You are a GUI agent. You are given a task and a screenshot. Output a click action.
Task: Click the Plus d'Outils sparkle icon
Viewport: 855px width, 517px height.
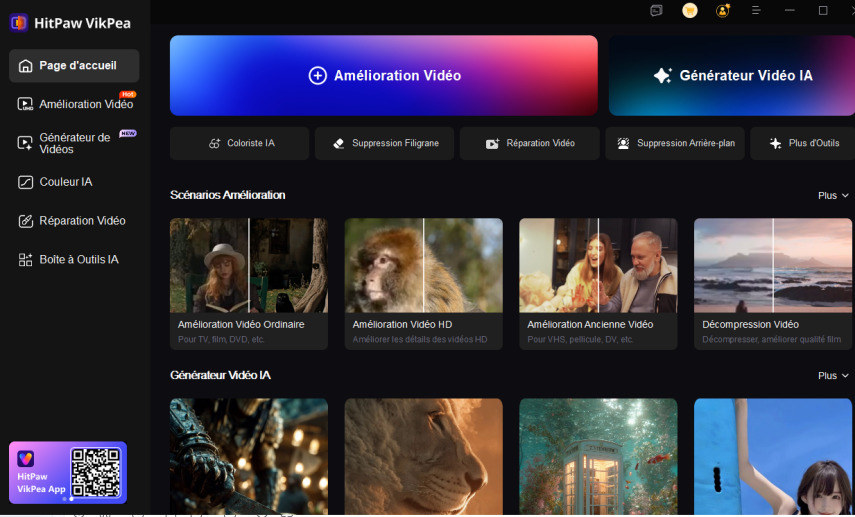(775, 143)
